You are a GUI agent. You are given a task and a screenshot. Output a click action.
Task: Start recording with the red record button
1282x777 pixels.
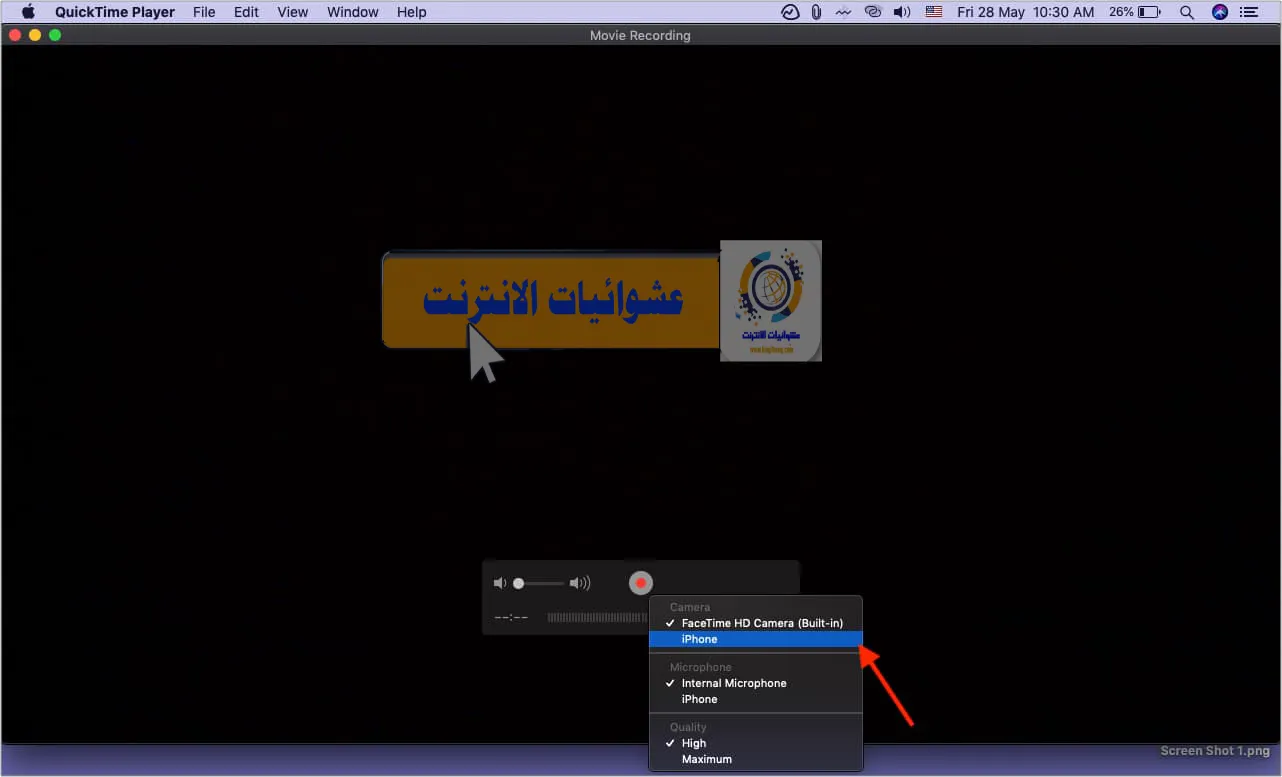[641, 583]
